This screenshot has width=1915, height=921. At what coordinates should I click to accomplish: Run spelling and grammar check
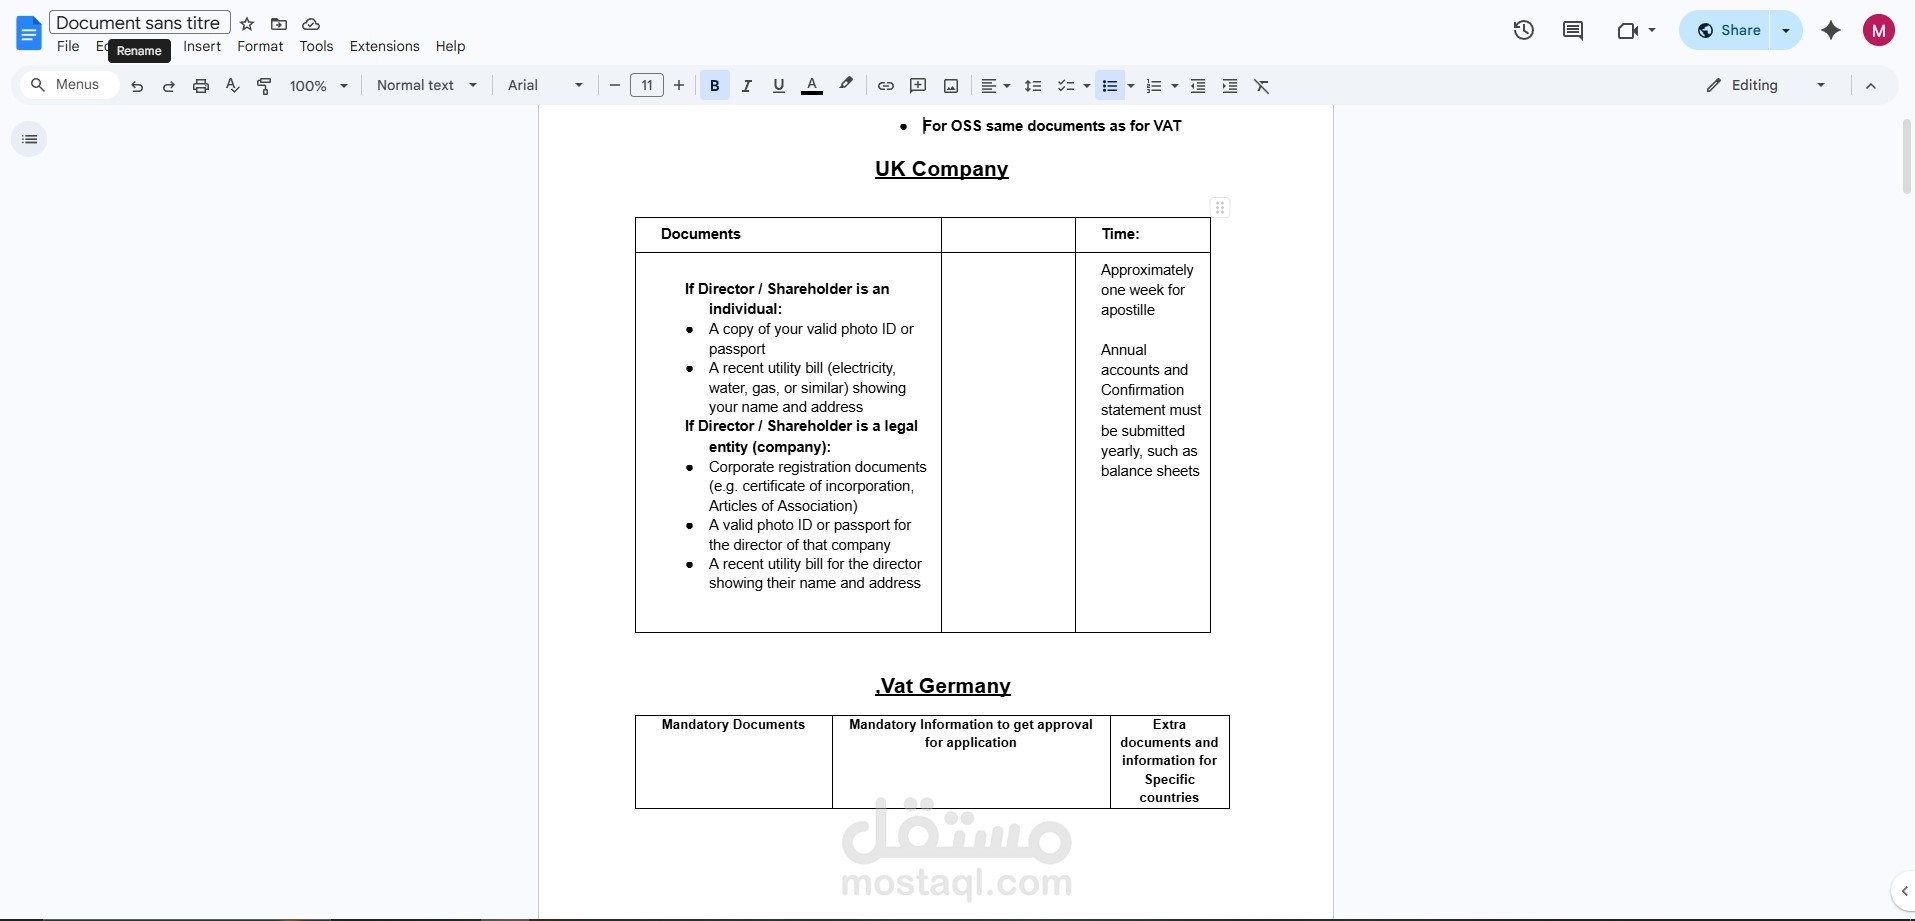tap(233, 86)
